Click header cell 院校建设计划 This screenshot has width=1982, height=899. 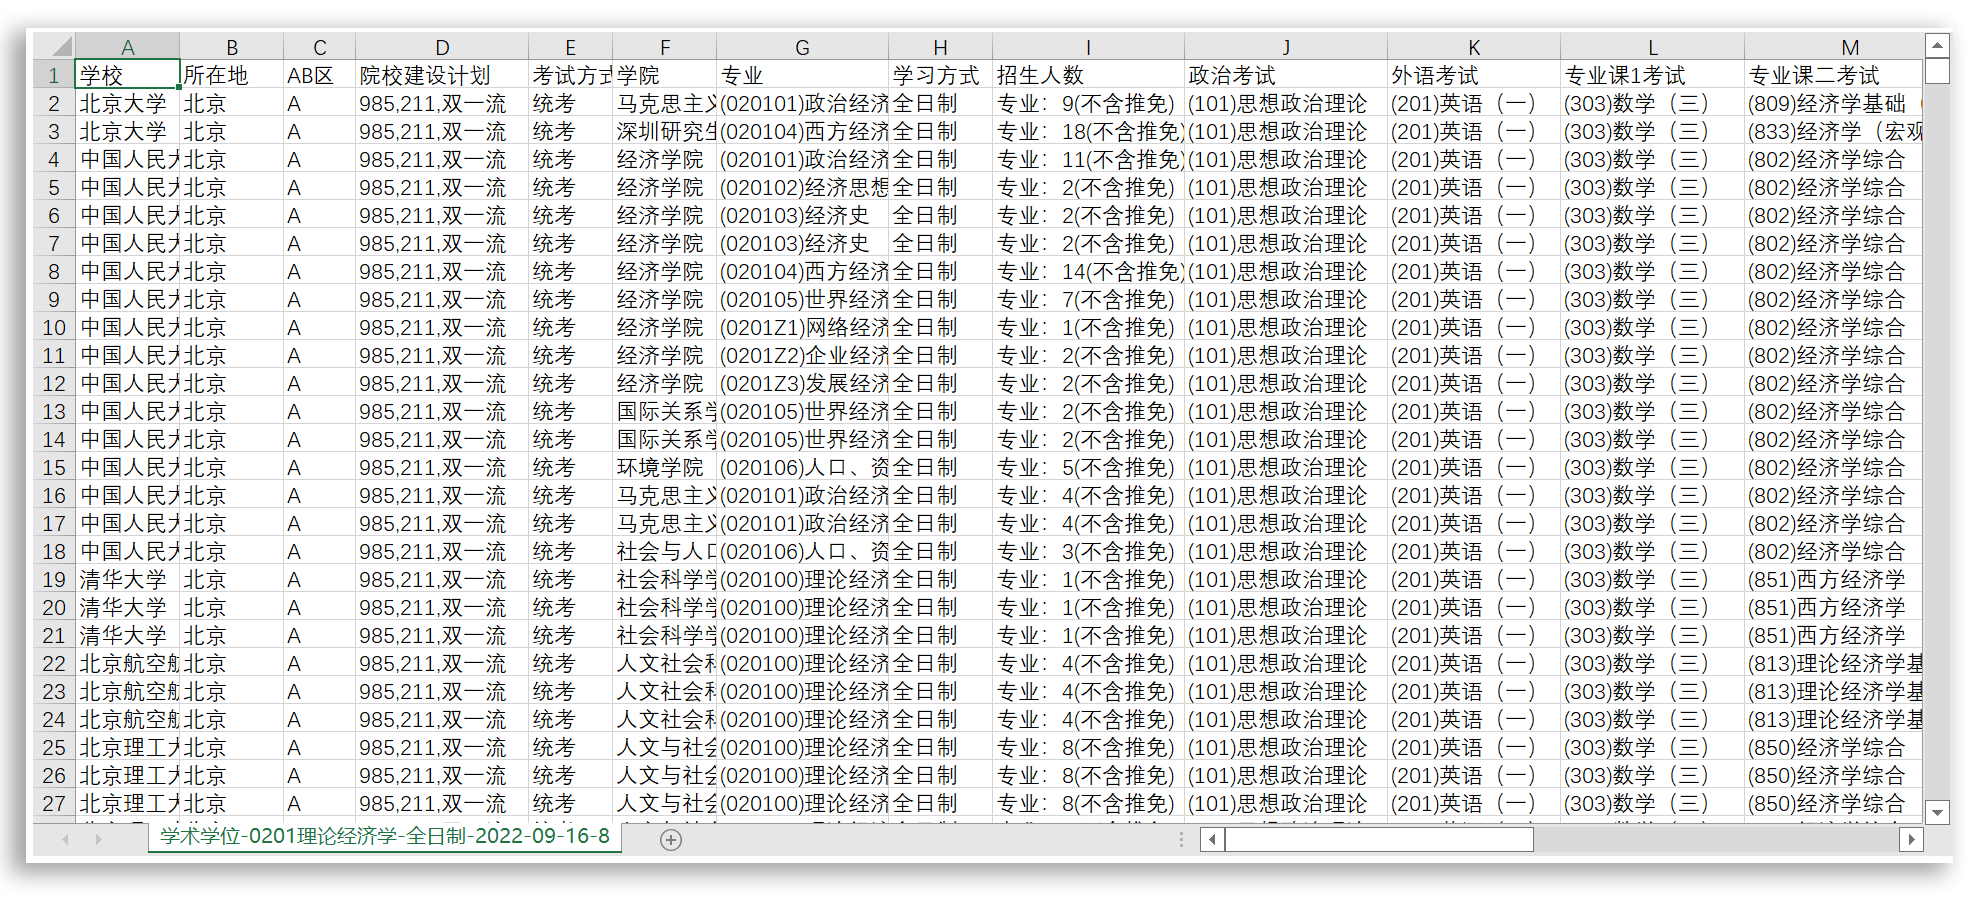[442, 75]
